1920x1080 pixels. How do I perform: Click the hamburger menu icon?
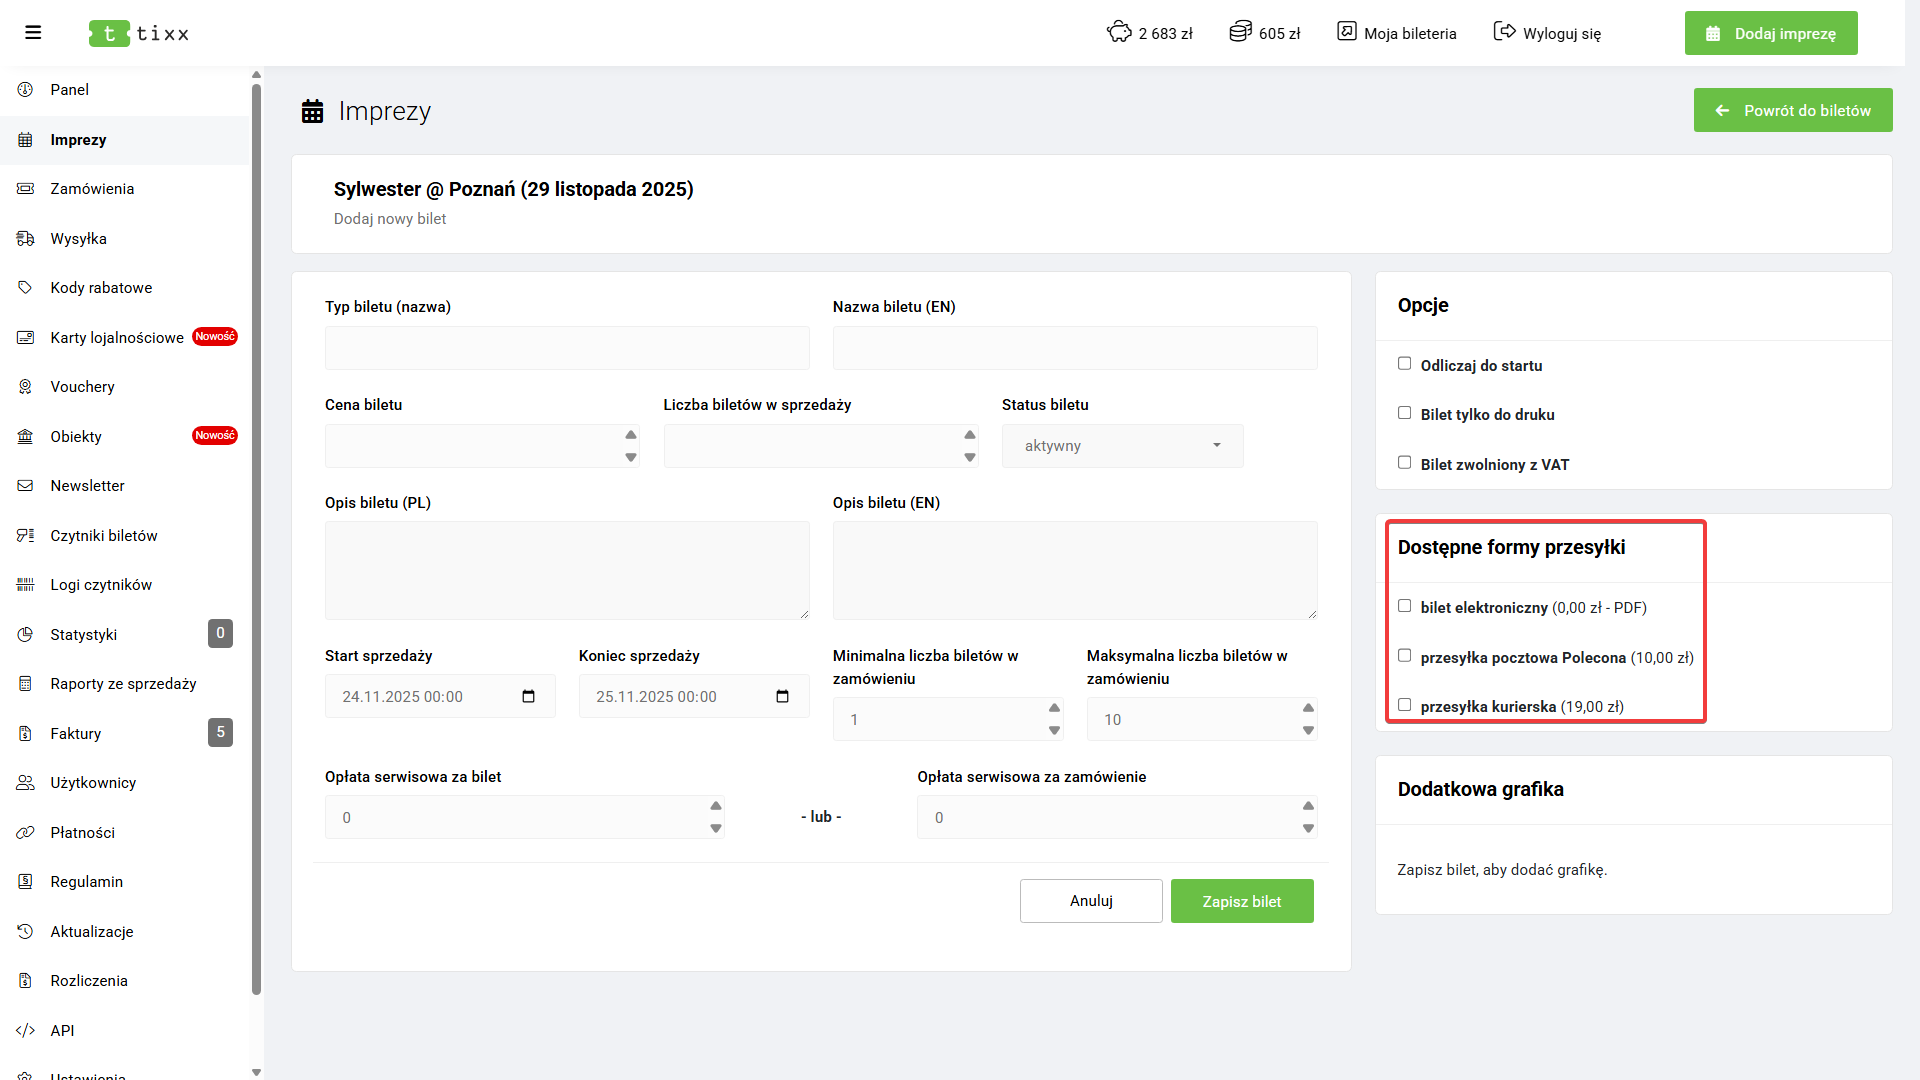point(33,33)
